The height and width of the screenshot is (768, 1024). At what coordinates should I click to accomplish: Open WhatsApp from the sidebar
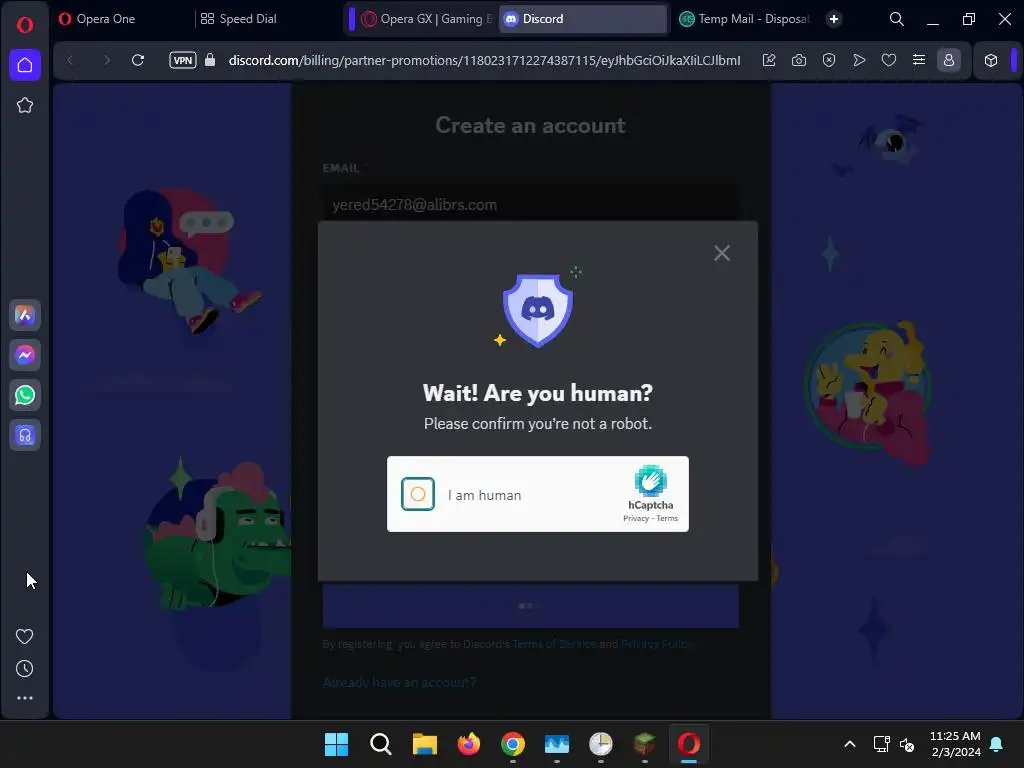[25, 395]
